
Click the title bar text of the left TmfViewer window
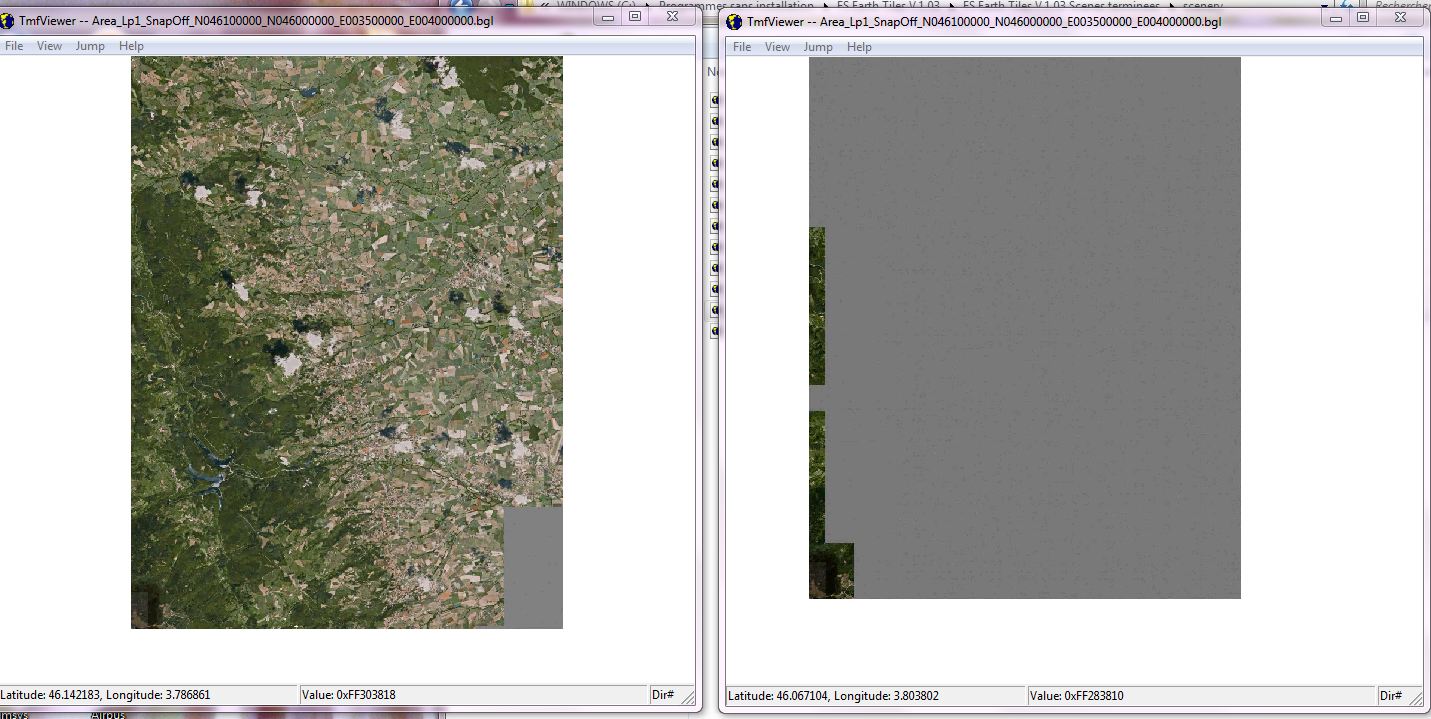click(x=256, y=21)
